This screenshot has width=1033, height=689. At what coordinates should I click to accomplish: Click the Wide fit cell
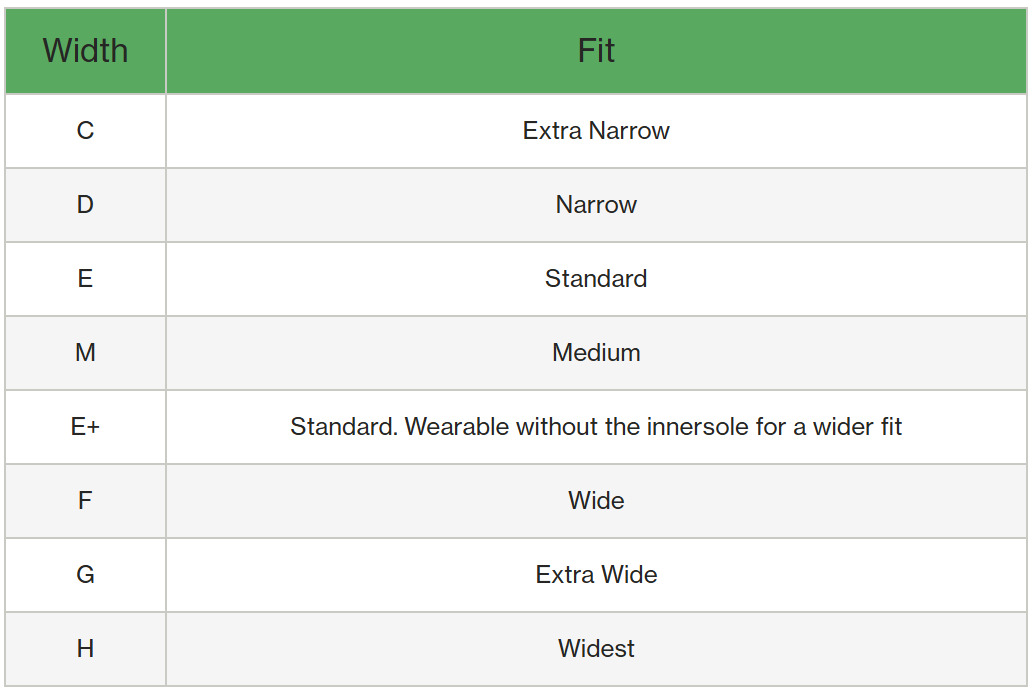[x=596, y=501]
